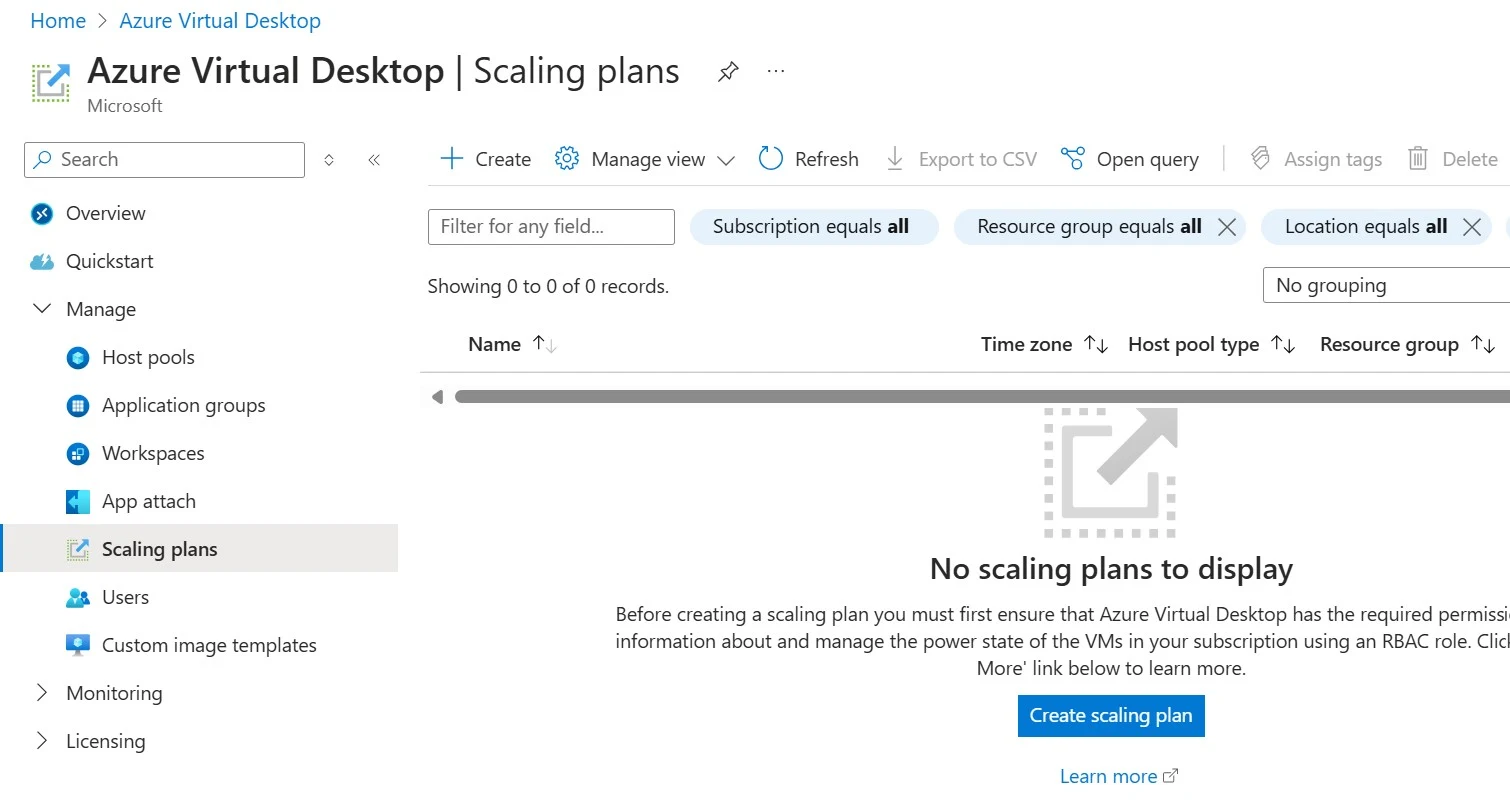This screenshot has height=805, width=1510.
Task: Click the Host pools sidebar icon
Action: coord(78,357)
